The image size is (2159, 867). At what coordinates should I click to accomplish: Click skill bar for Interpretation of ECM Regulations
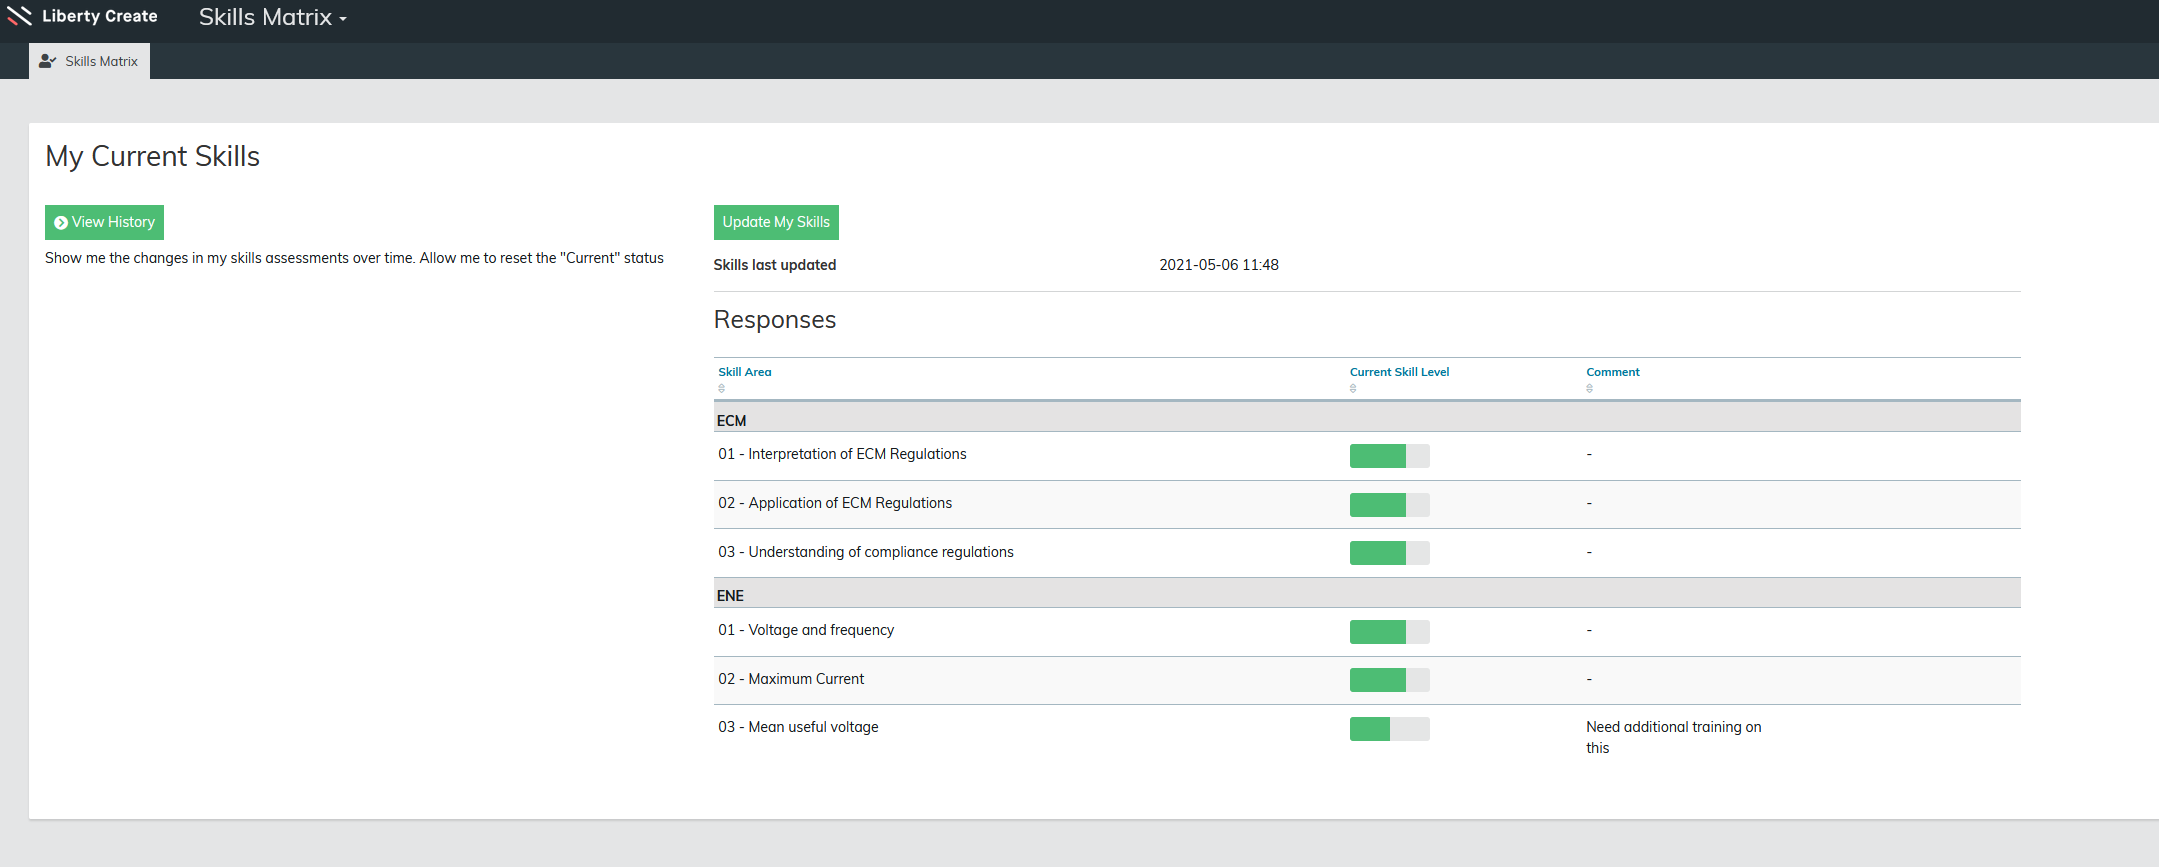click(1389, 456)
